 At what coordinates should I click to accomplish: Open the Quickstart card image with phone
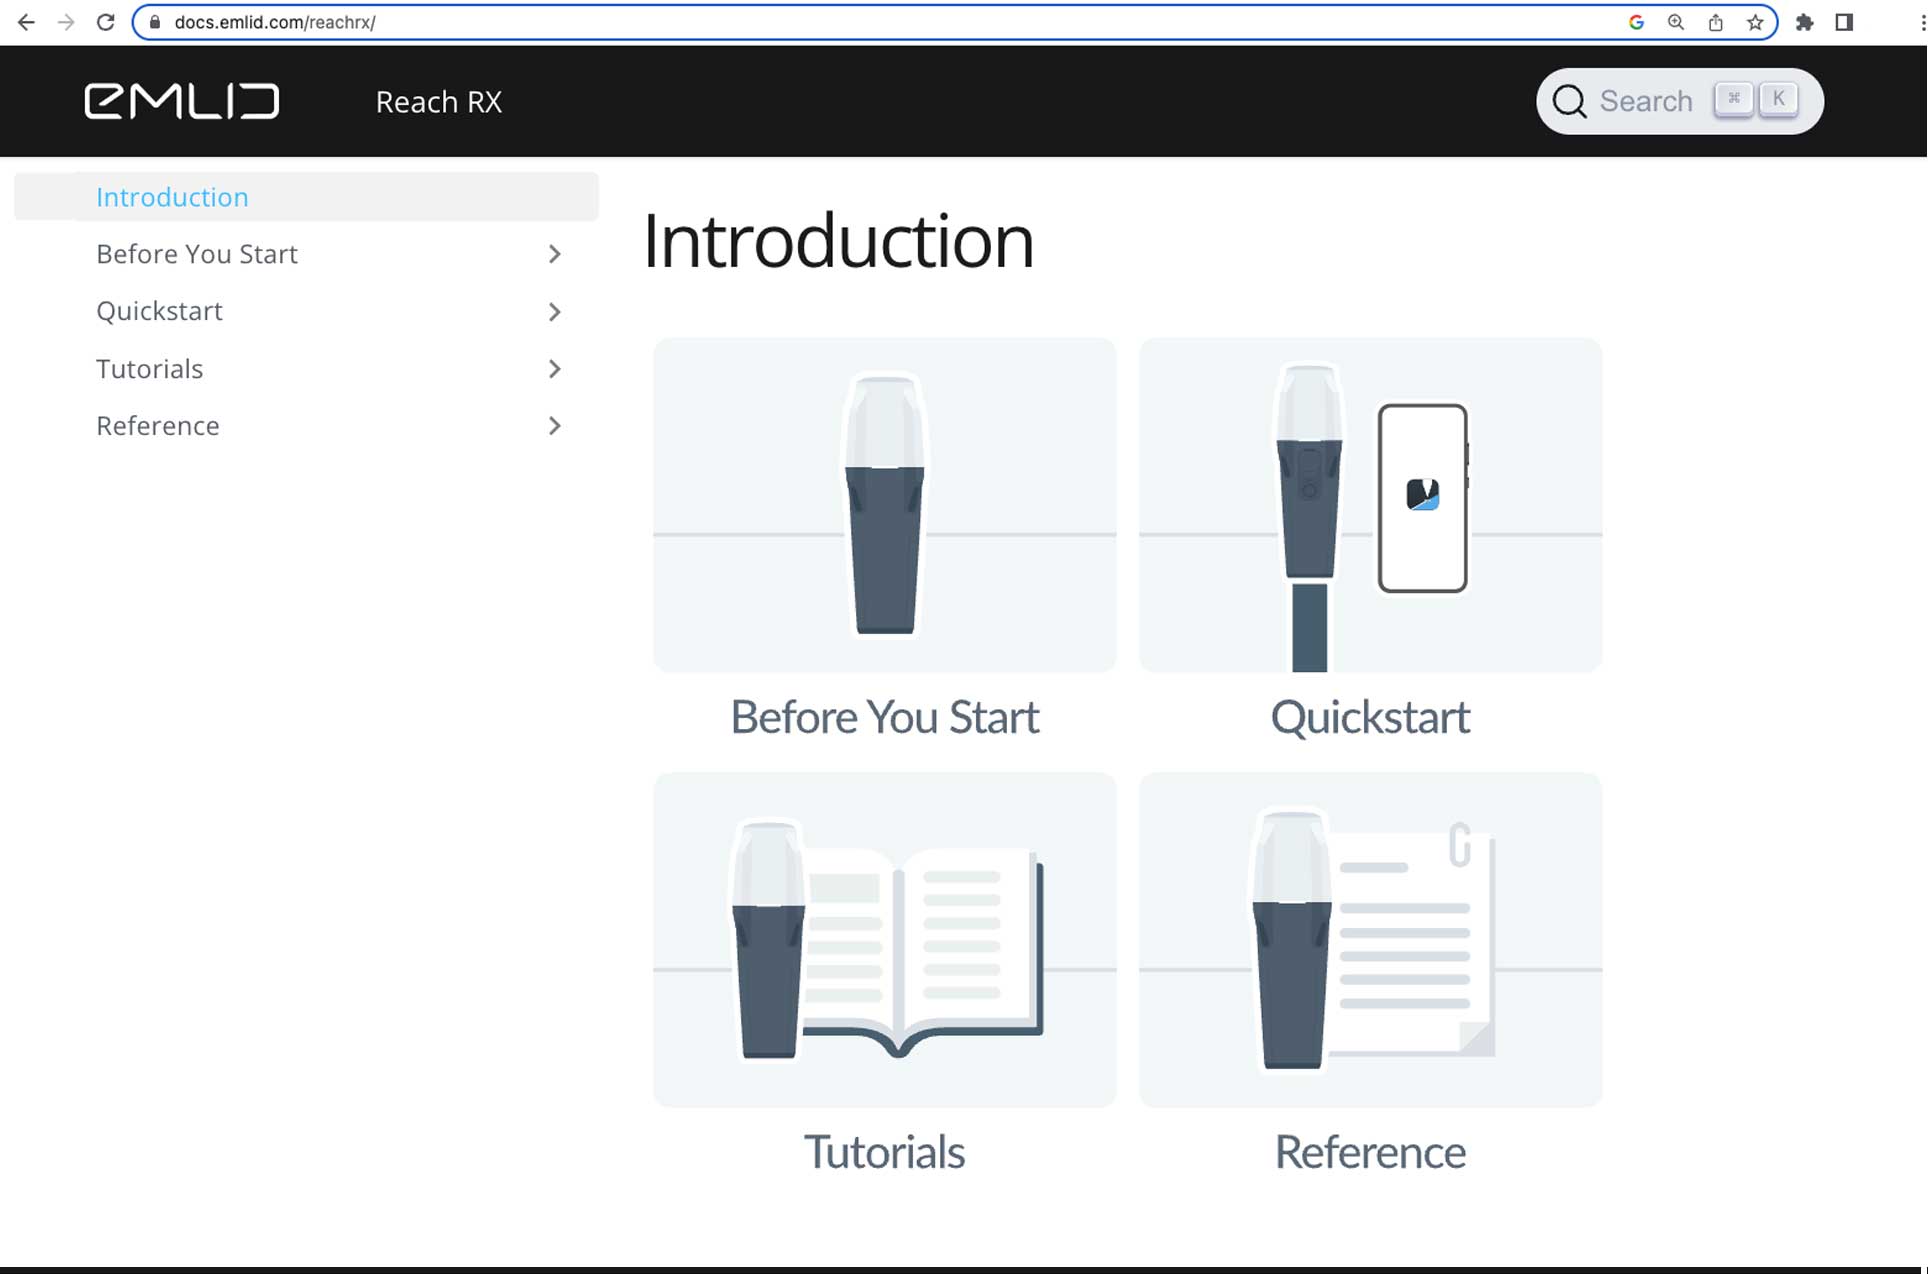(x=1370, y=505)
